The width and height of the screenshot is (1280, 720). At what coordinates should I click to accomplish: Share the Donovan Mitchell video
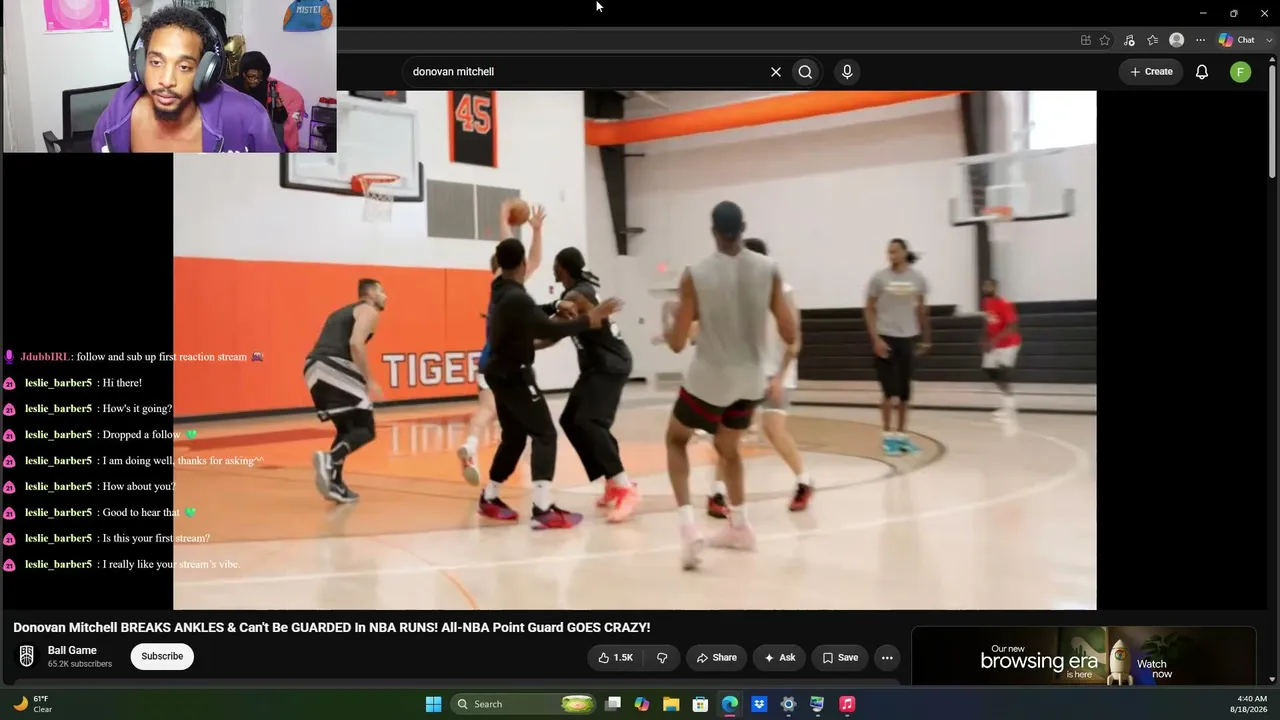point(716,657)
